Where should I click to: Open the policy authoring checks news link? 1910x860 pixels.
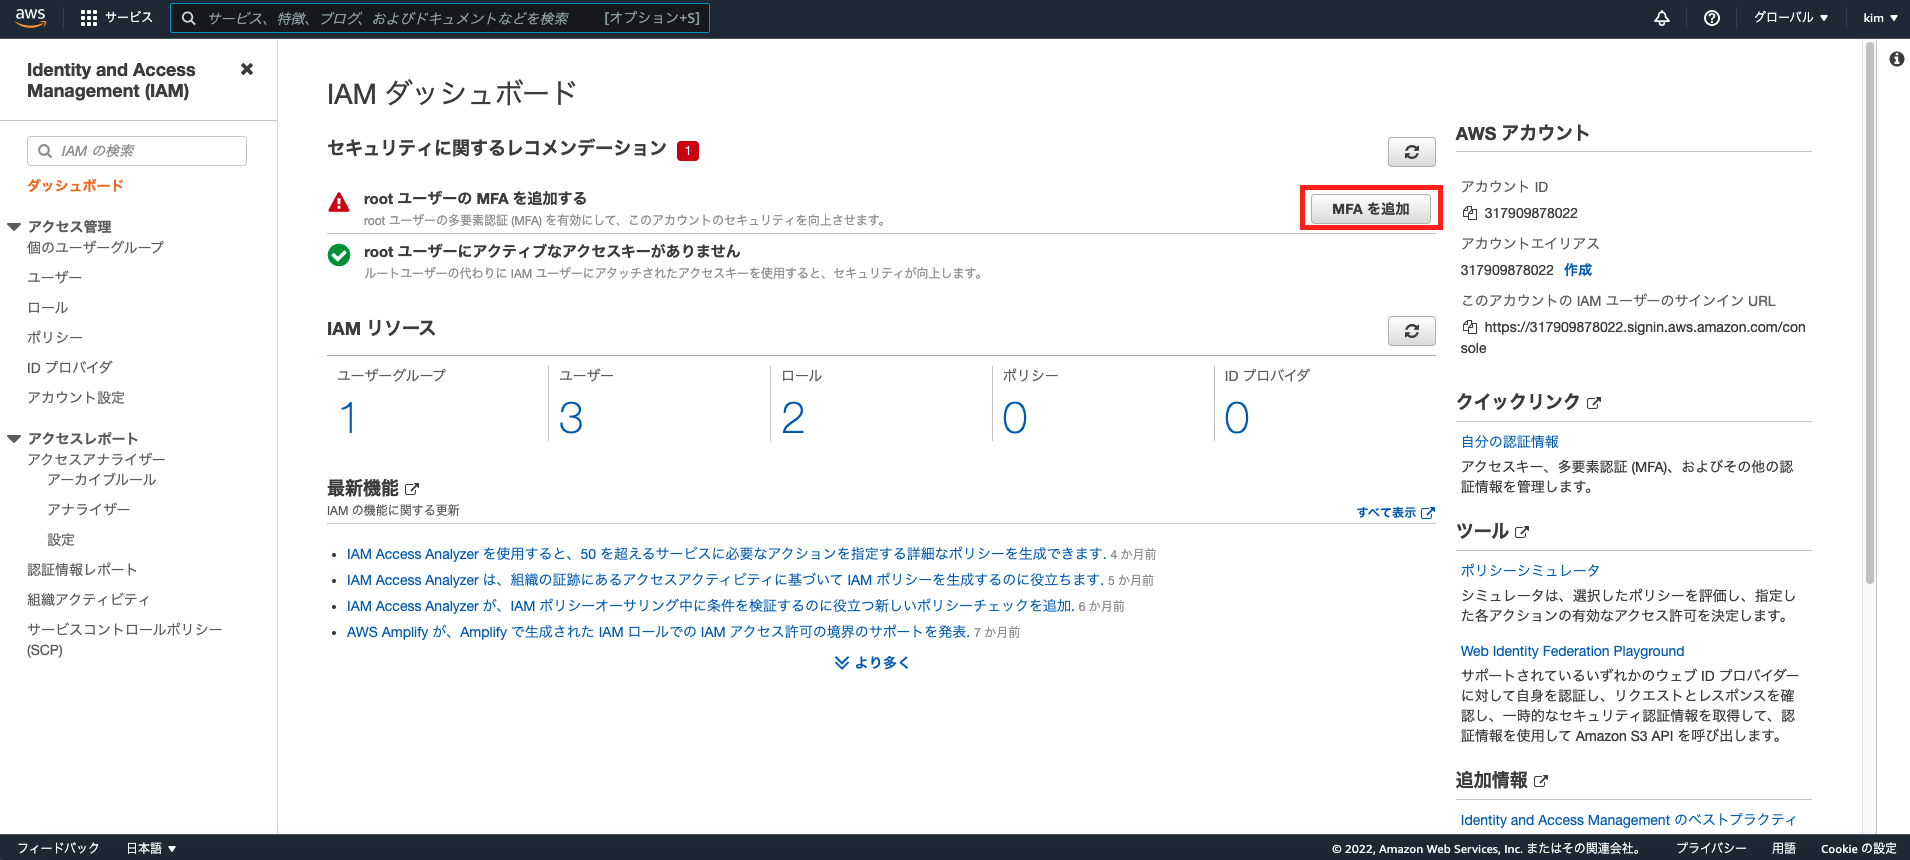pyautogui.click(x=710, y=606)
